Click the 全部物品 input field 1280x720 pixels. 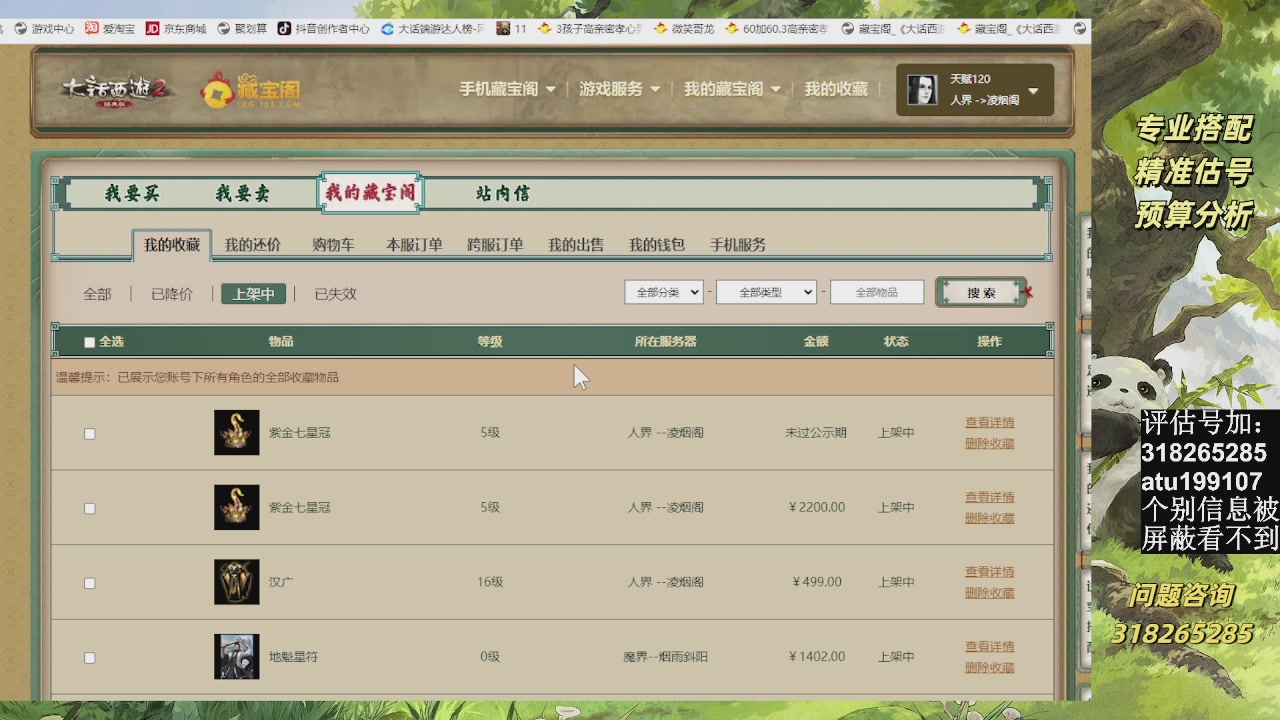pyautogui.click(x=876, y=292)
